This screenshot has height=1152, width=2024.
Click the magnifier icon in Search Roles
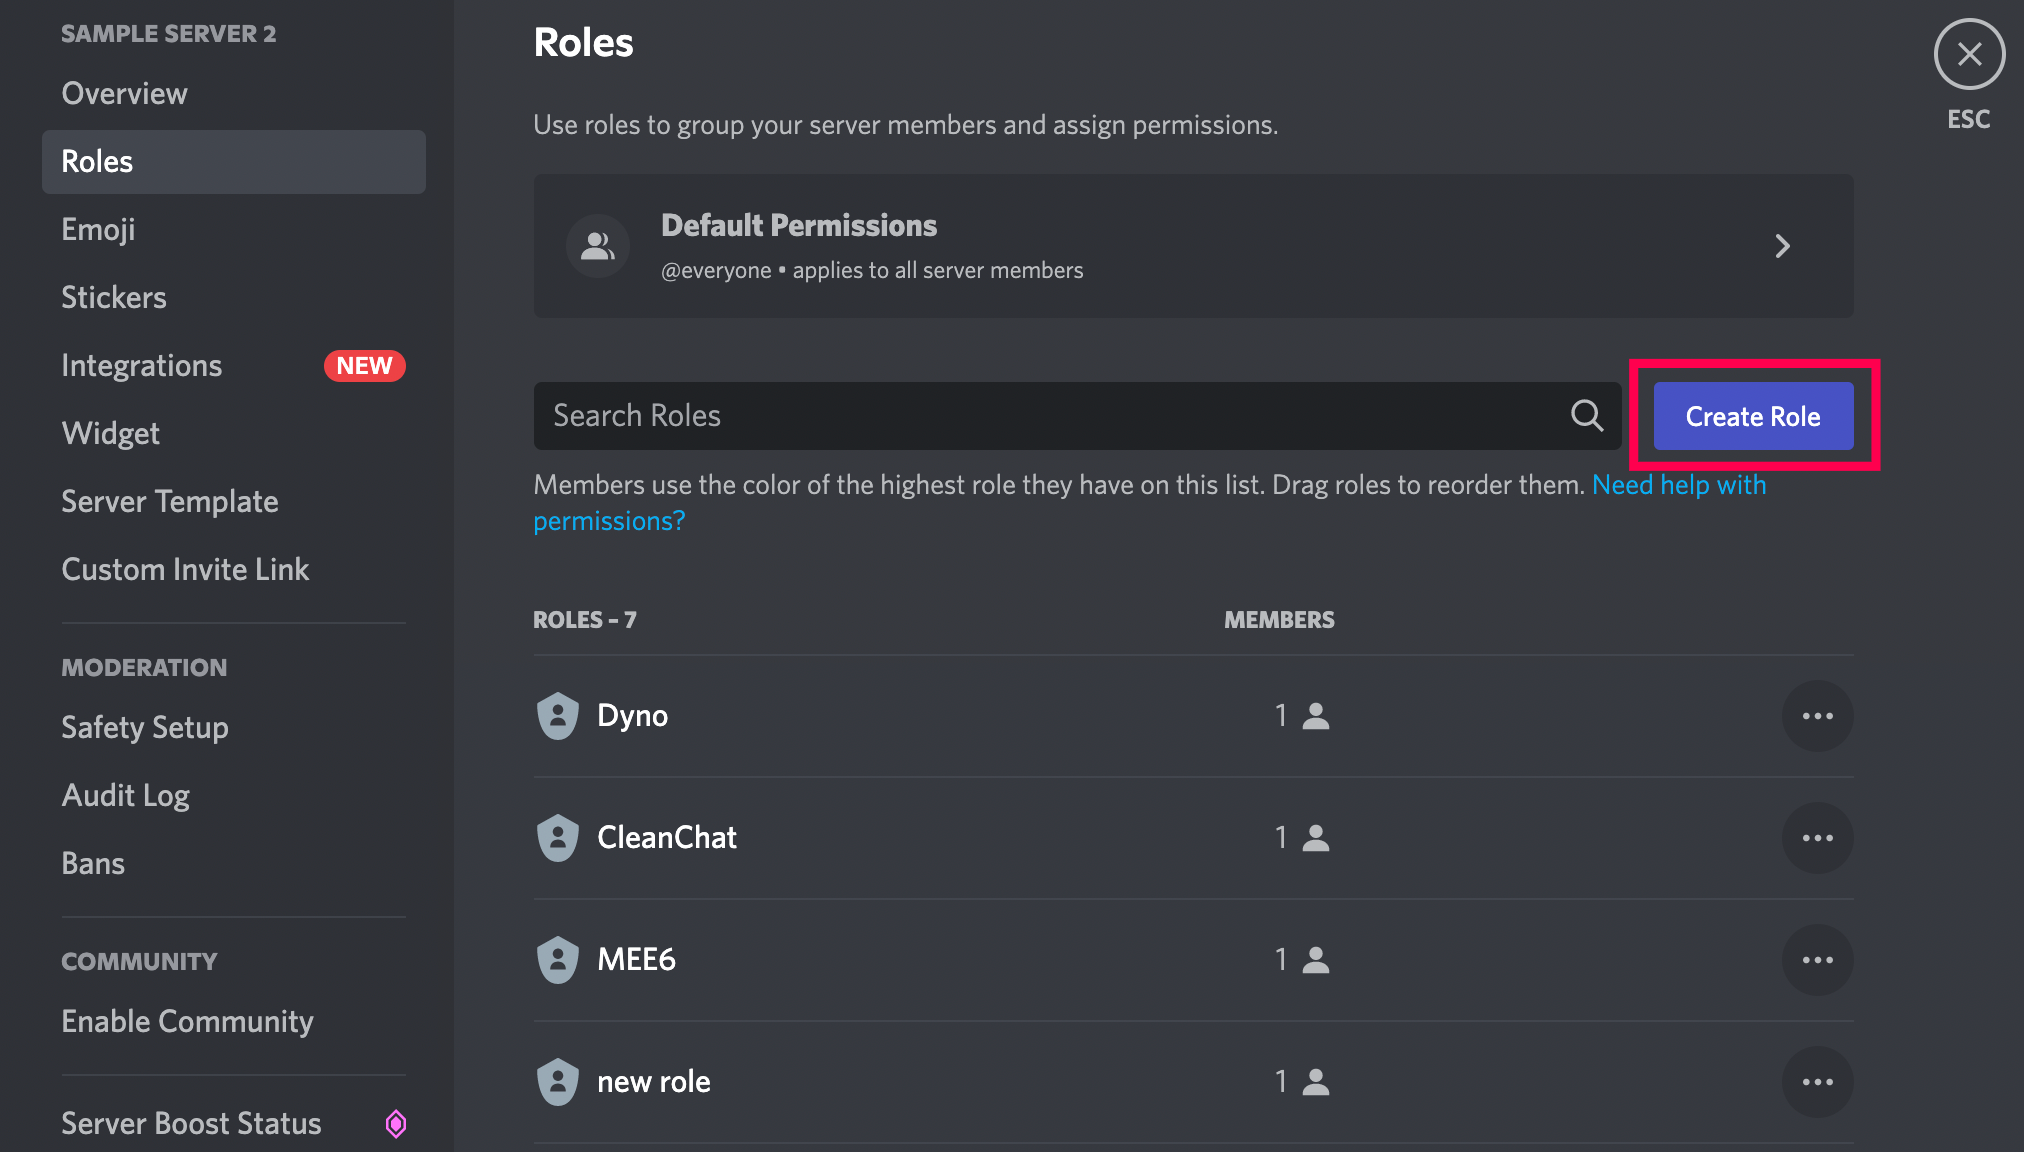pos(1586,415)
